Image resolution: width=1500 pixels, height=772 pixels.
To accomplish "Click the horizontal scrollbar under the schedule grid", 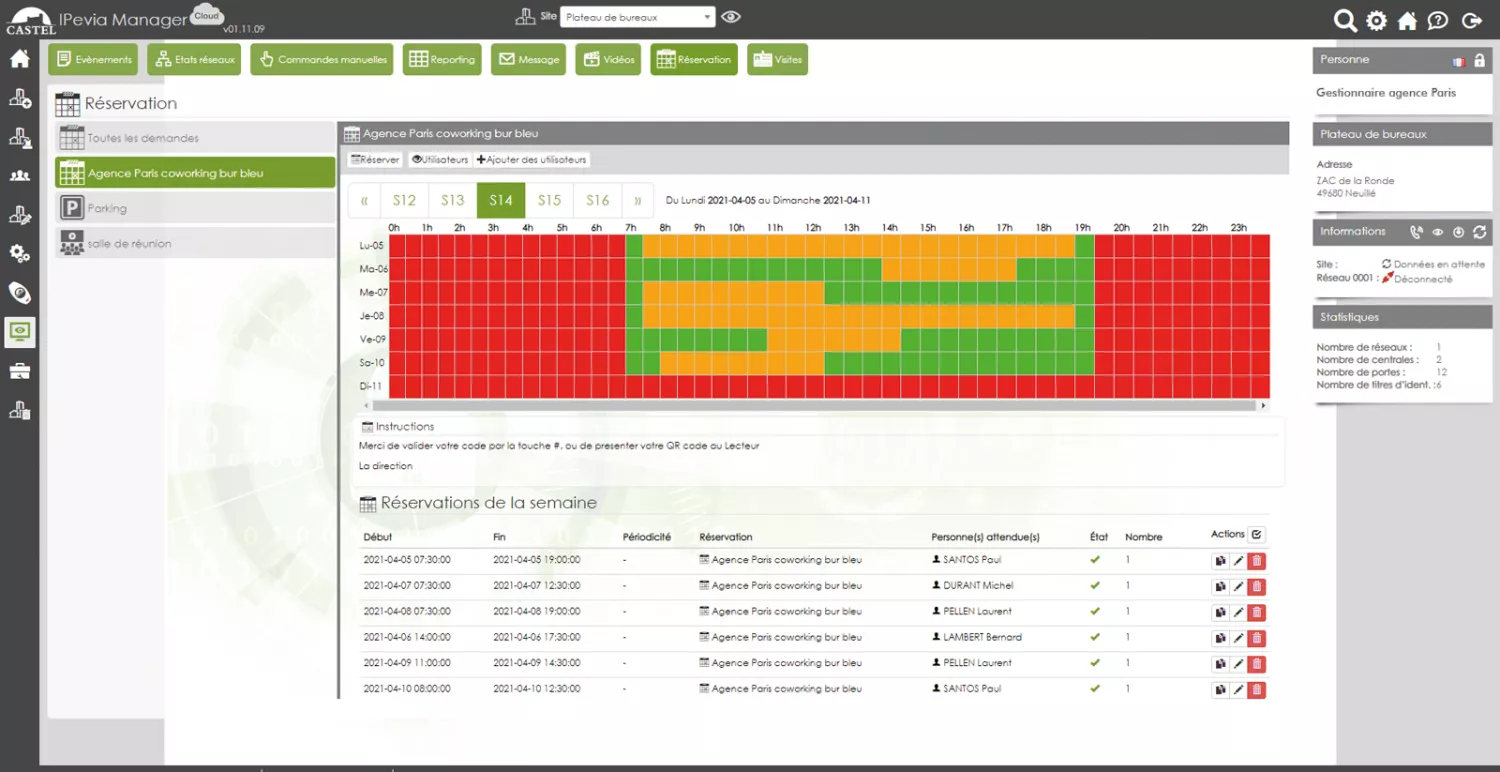I will [x=810, y=406].
